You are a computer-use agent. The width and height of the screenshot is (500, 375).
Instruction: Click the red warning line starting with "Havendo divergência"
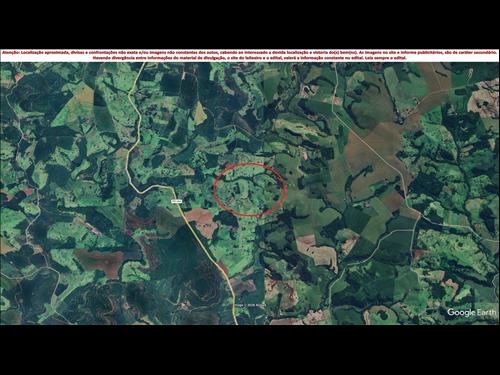tap(250, 58)
